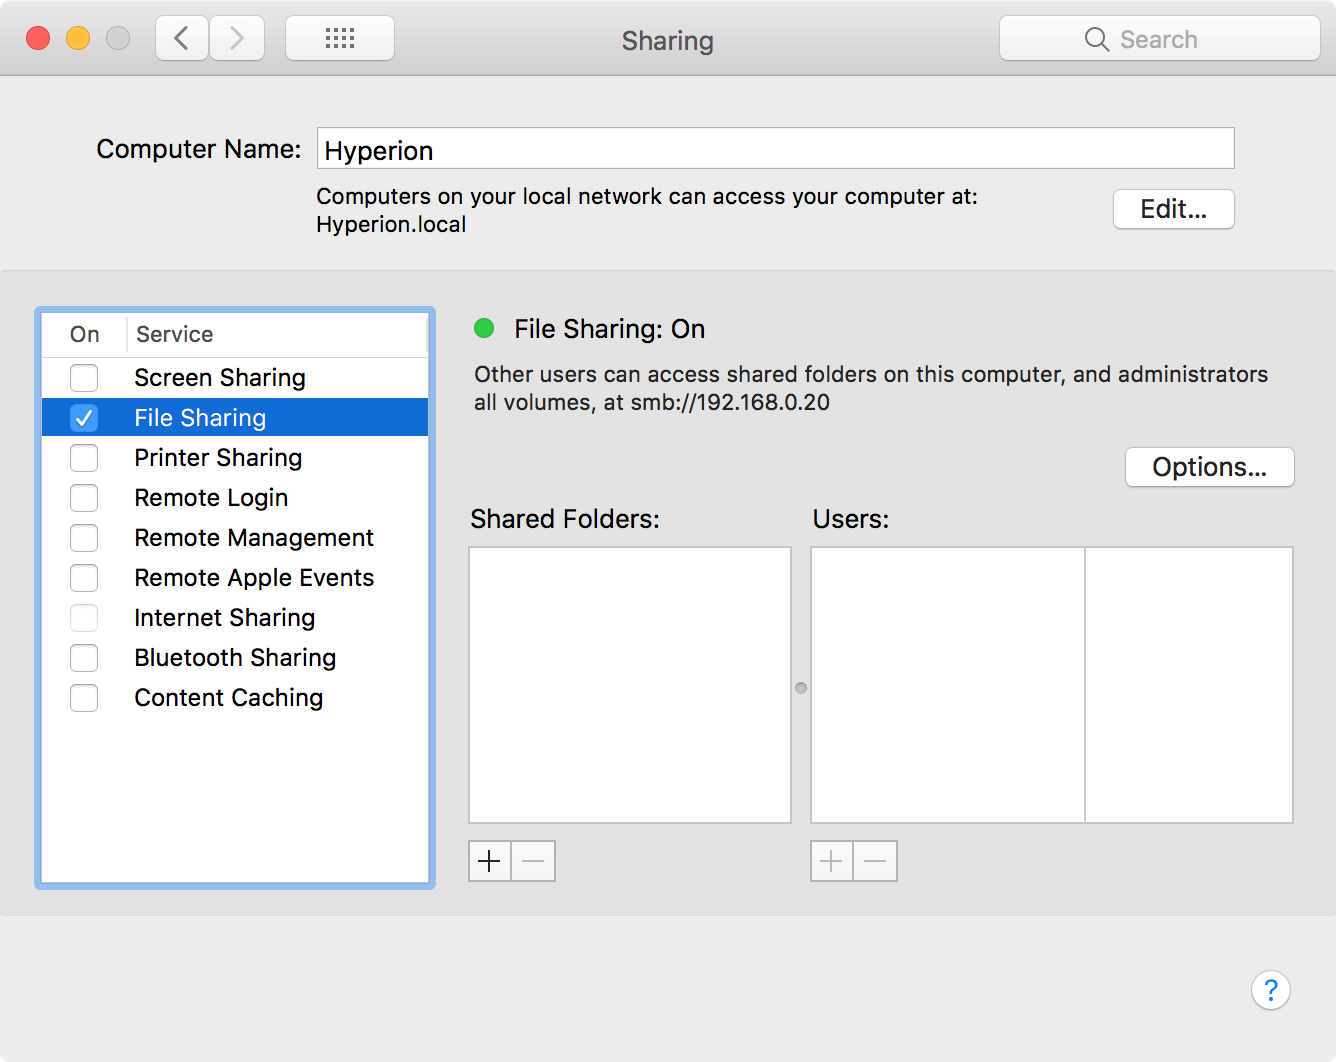Open help with question mark button
The width and height of the screenshot is (1336, 1062).
coord(1270,990)
